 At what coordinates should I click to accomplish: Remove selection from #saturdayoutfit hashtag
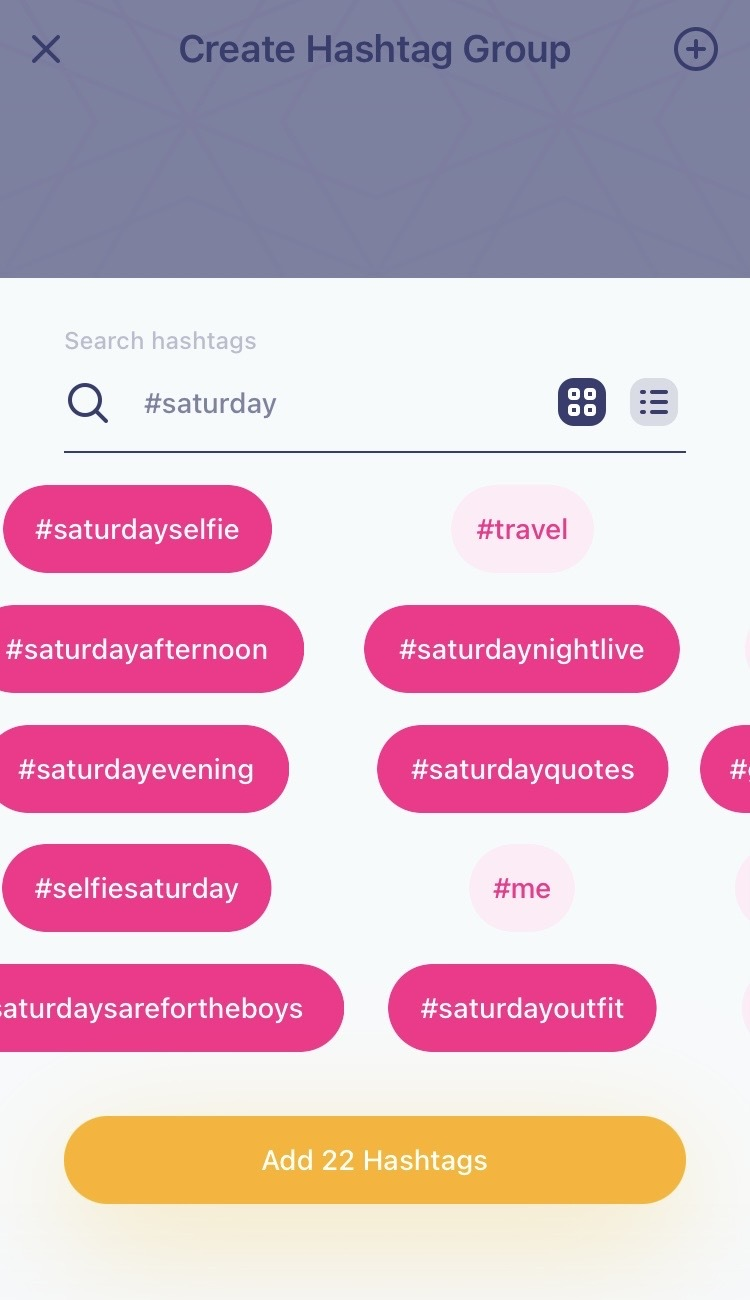pyautogui.click(x=522, y=1007)
